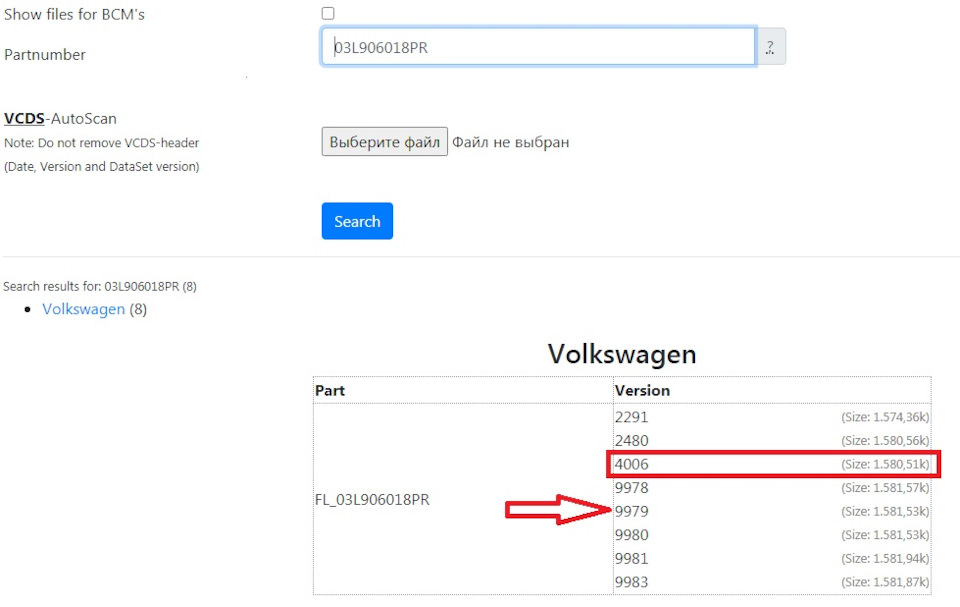
Task: Open the Volkswagen results link
Action: pyautogui.click(x=83, y=309)
